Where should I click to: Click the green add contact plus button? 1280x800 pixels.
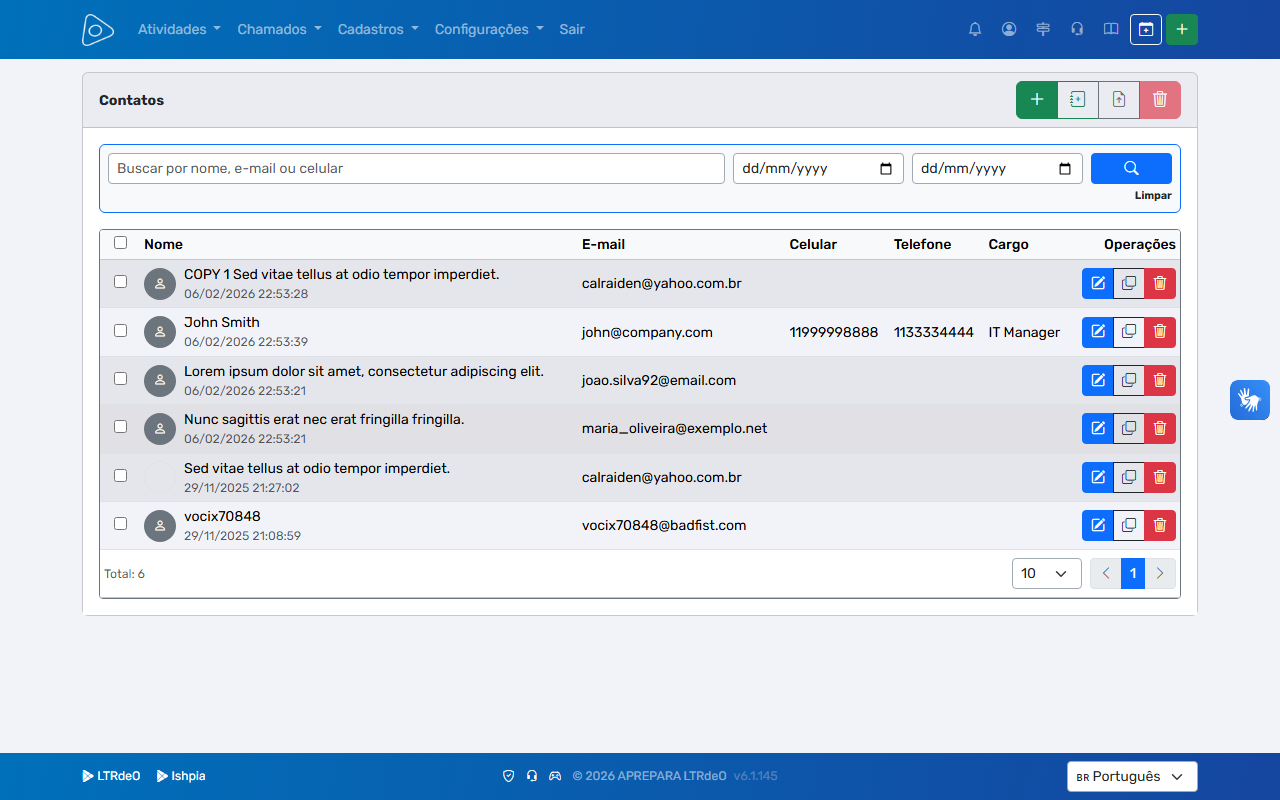[1037, 100]
